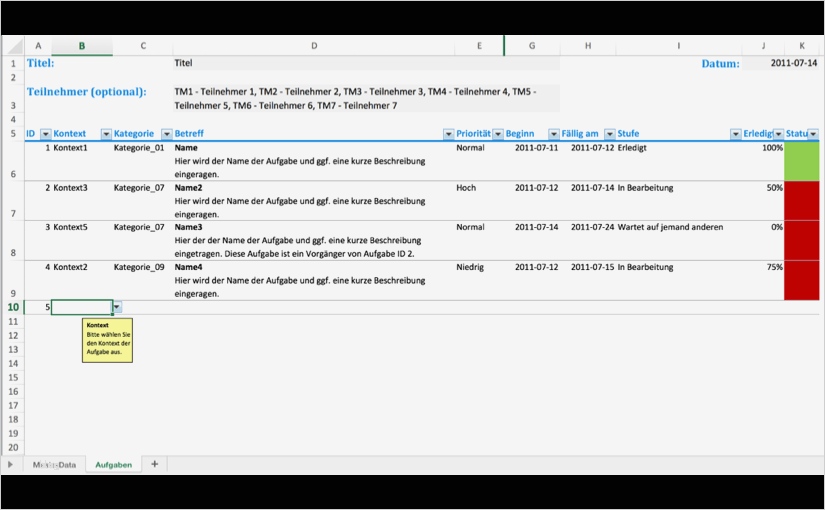Select column C header
The image size is (825, 510).
[143, 46]
